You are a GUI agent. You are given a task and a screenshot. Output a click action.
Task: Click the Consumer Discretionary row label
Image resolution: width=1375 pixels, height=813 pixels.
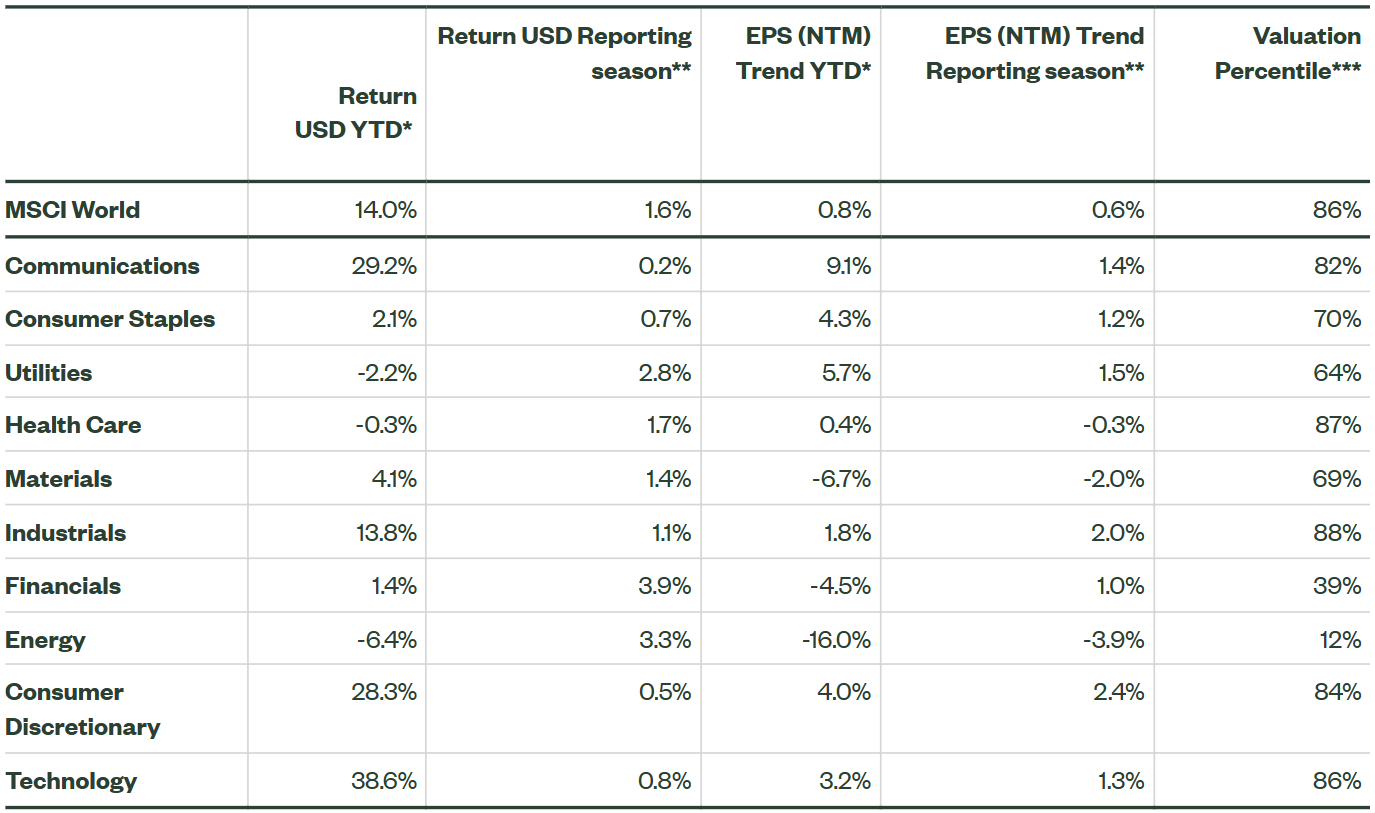tap(83, 709)
